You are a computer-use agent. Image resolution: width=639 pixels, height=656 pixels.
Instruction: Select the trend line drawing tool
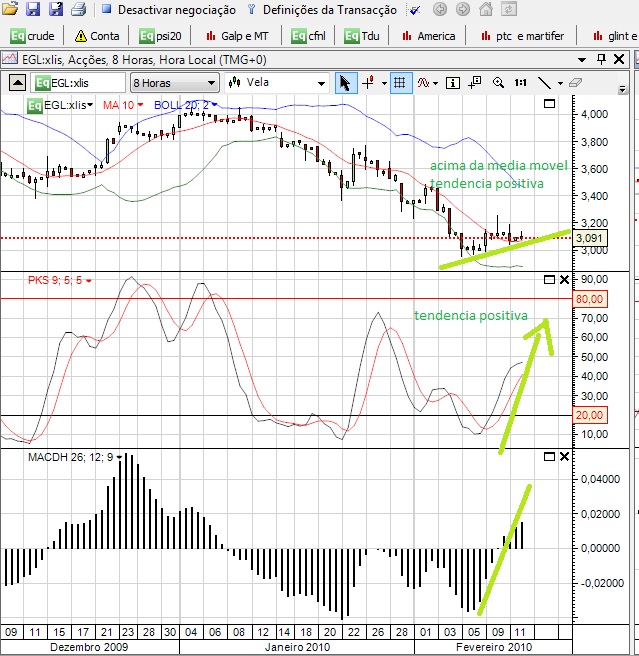coord(544,83)
